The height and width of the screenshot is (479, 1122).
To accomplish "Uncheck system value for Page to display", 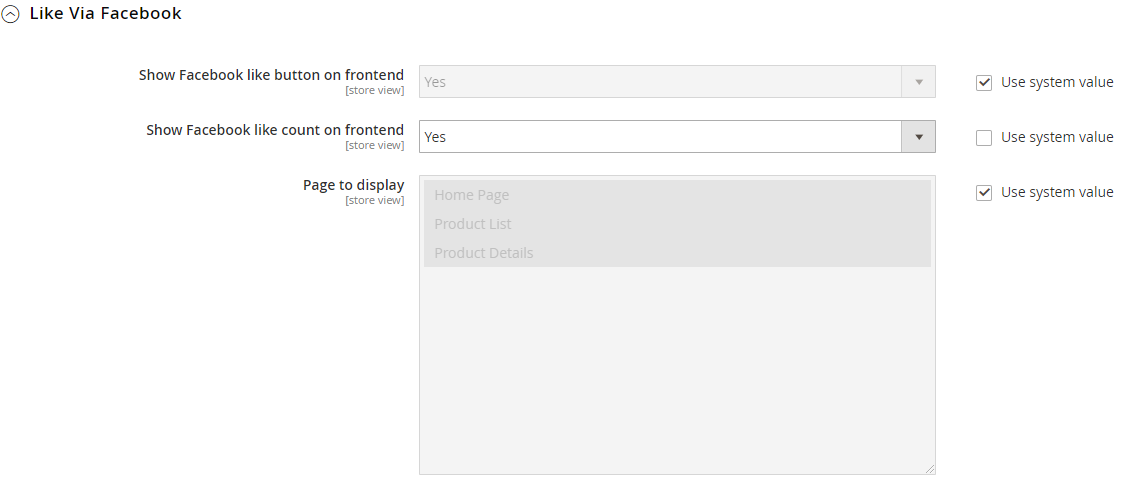I will tap(984, 193).
